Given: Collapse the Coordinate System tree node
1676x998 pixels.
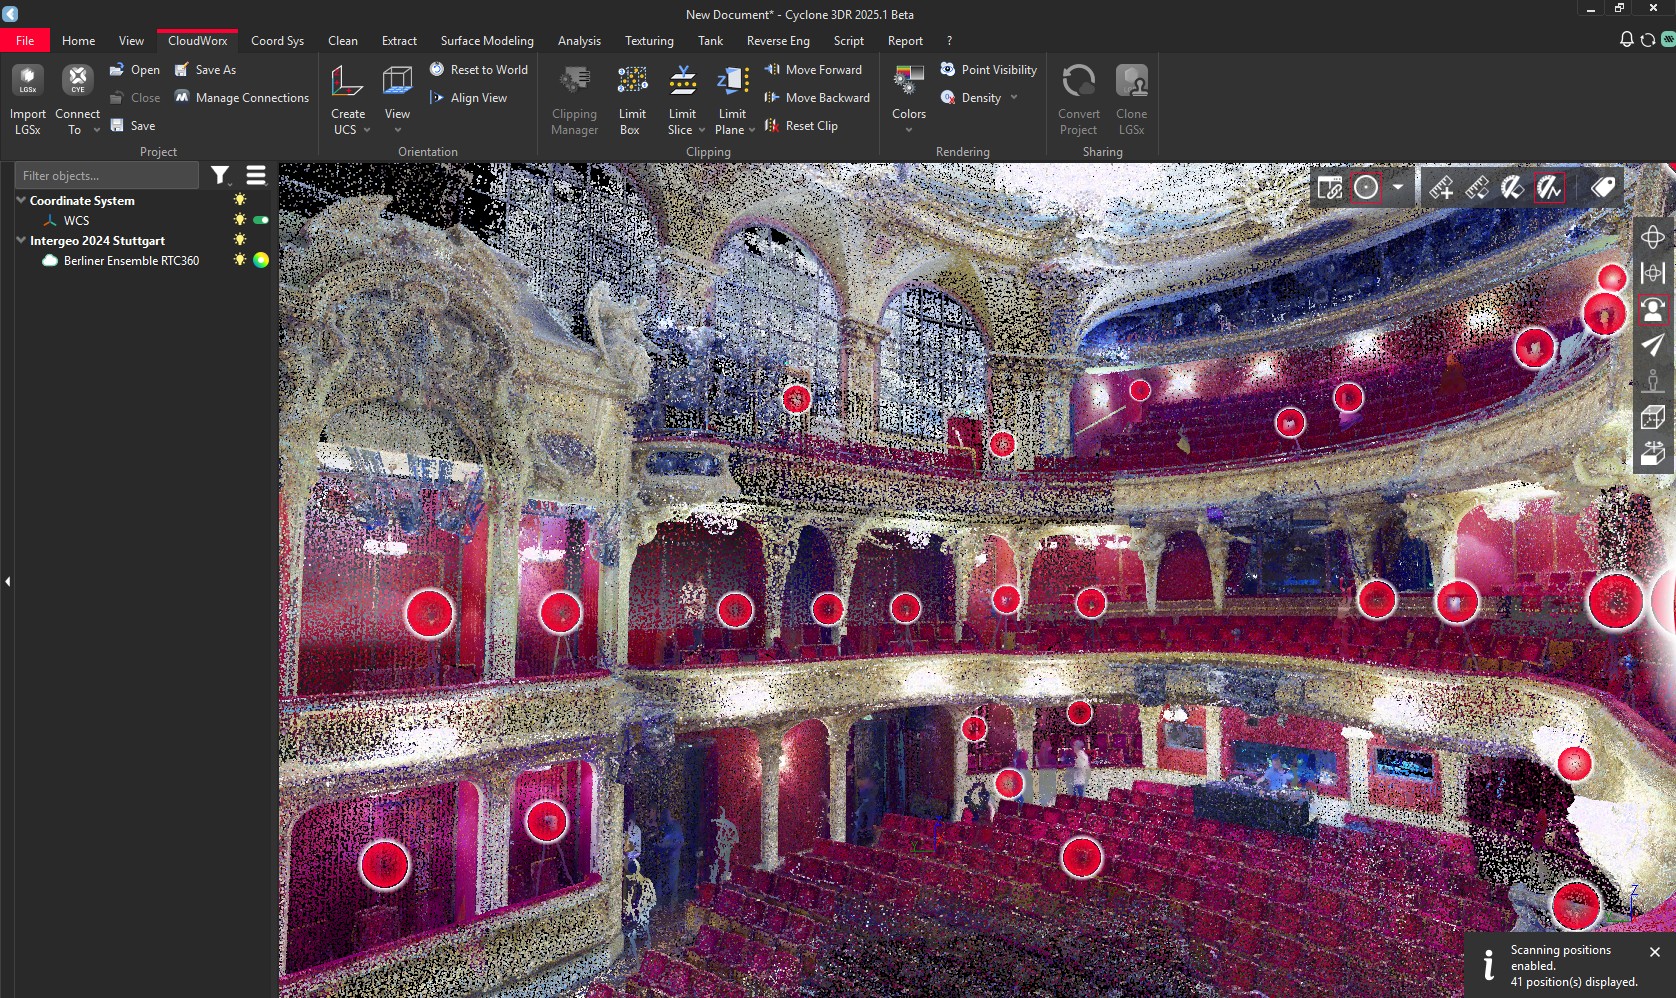Looking at the screenshot, I should [x=21, y=200].
